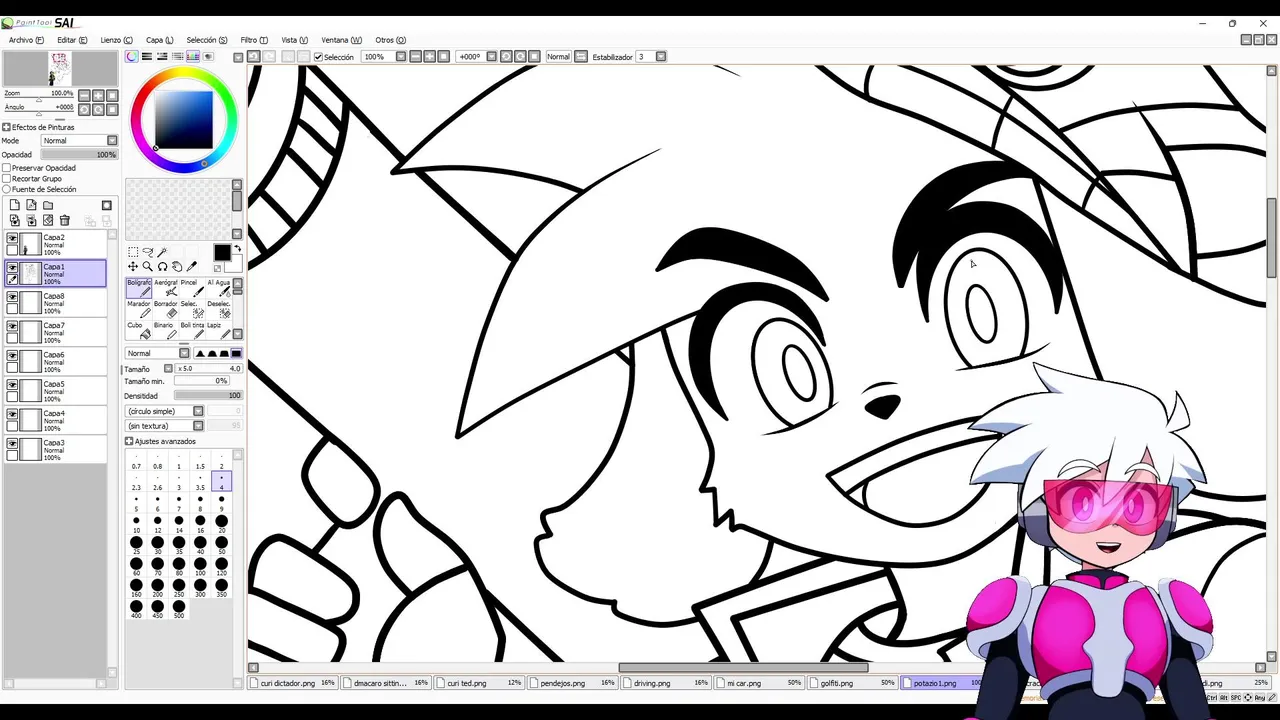Hide the Capa3 layer
1280x720 pixels.
[12, 443]
